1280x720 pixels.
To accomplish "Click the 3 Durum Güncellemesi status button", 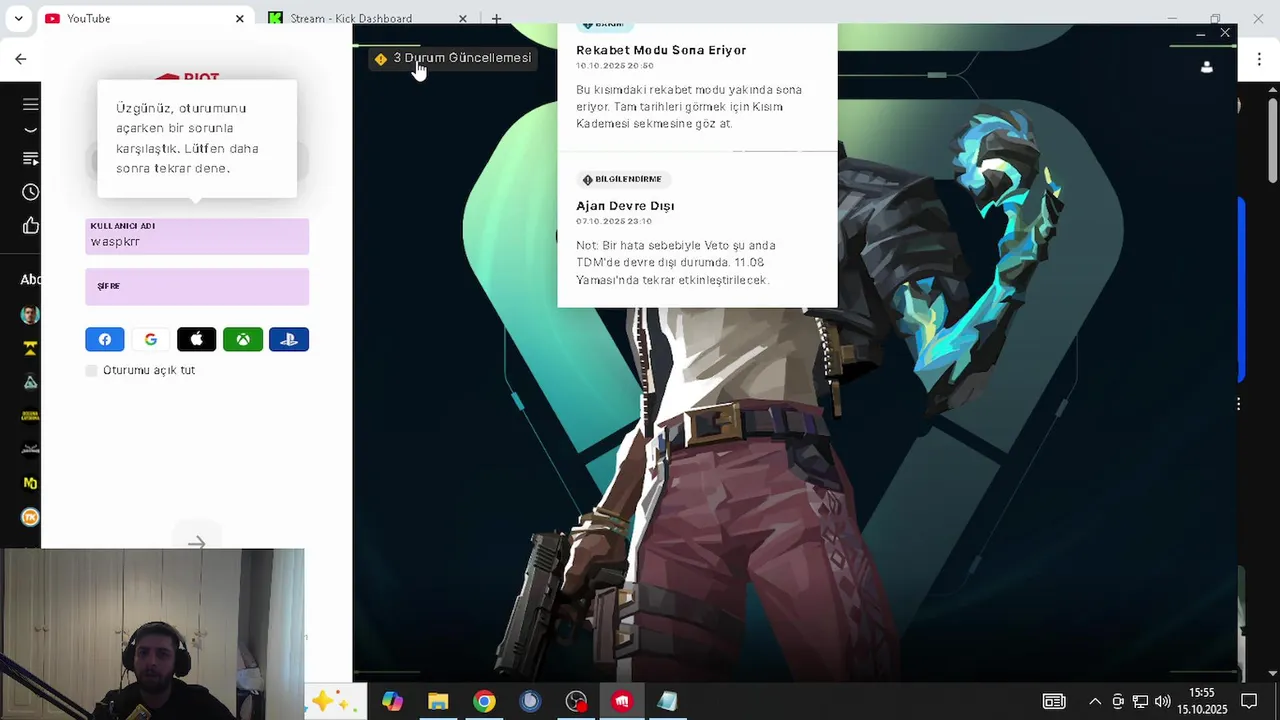I will click(x=452, y=58).
